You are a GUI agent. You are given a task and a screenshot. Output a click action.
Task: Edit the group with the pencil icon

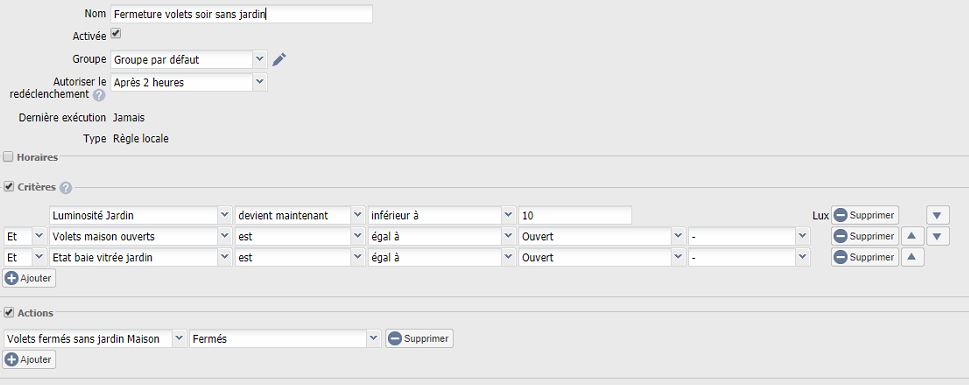click(279, 59)
